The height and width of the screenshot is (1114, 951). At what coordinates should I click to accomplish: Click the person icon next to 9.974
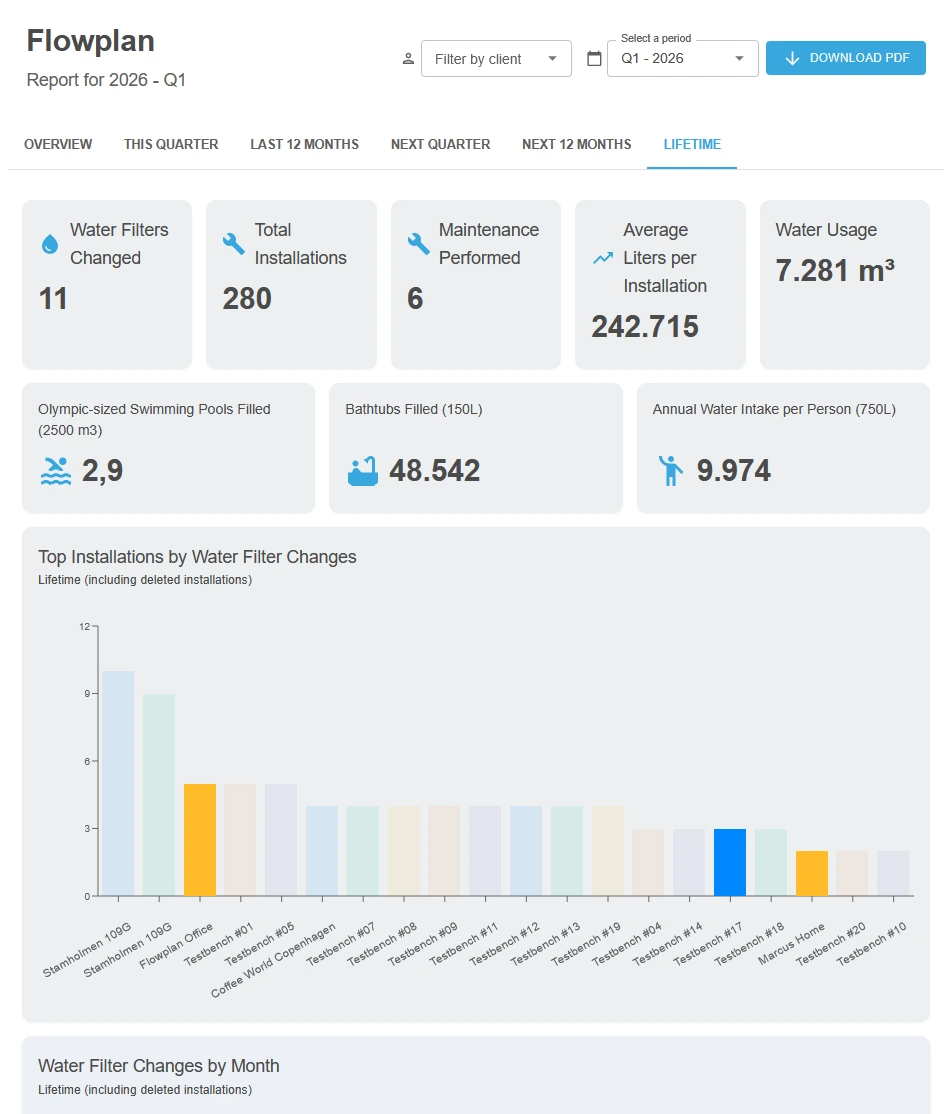click(670, 470)
